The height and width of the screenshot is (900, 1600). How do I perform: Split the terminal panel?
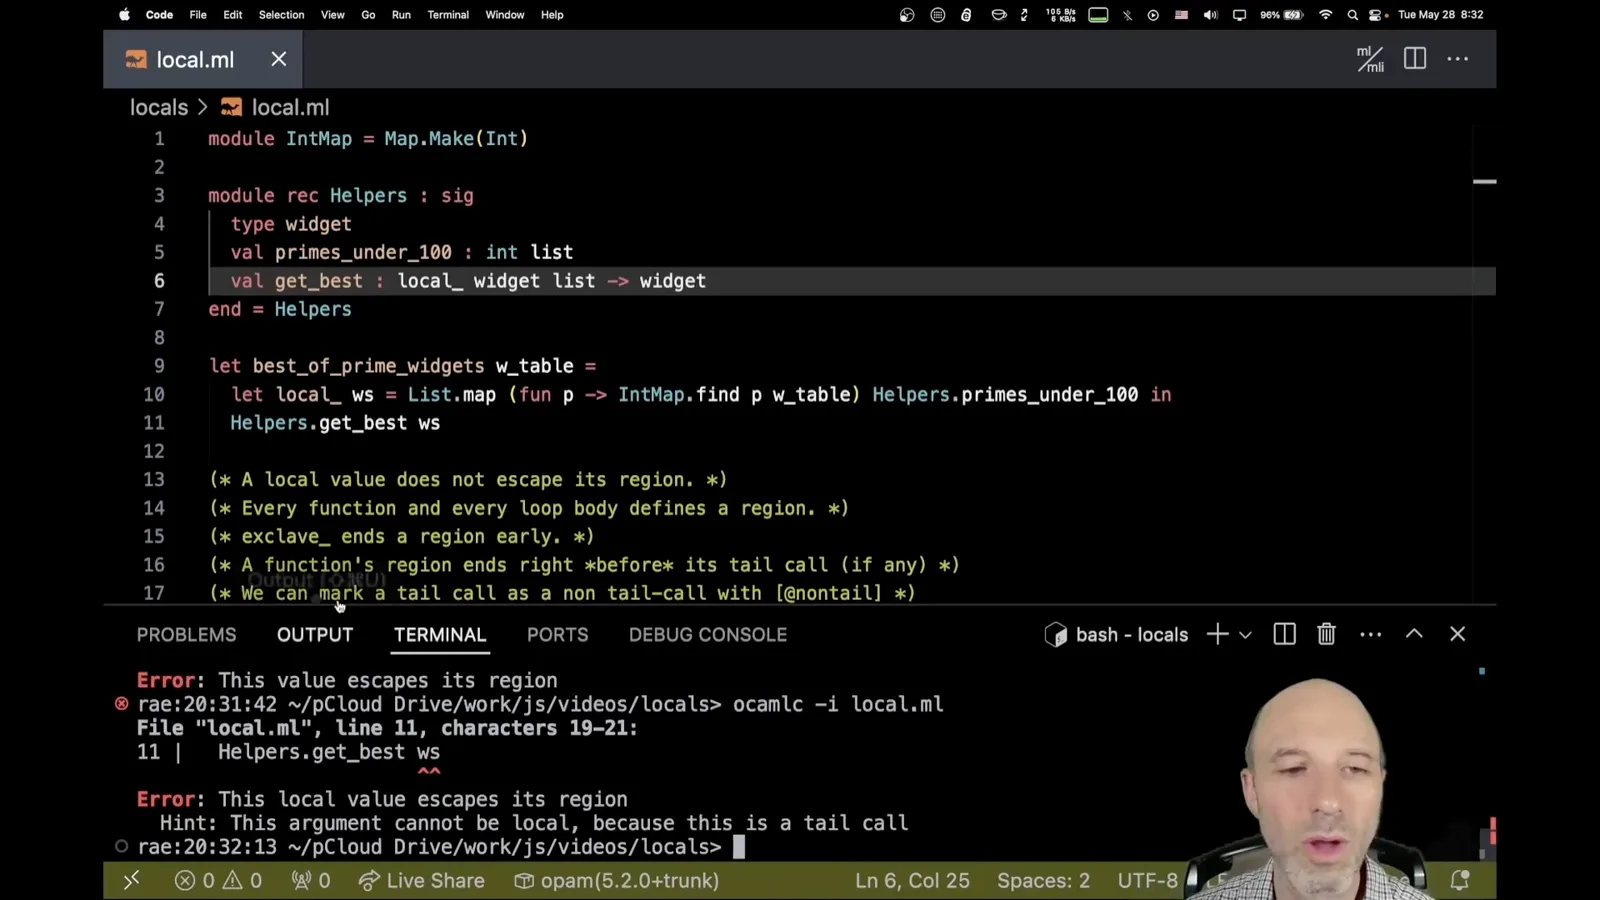tap(1284, 634)
